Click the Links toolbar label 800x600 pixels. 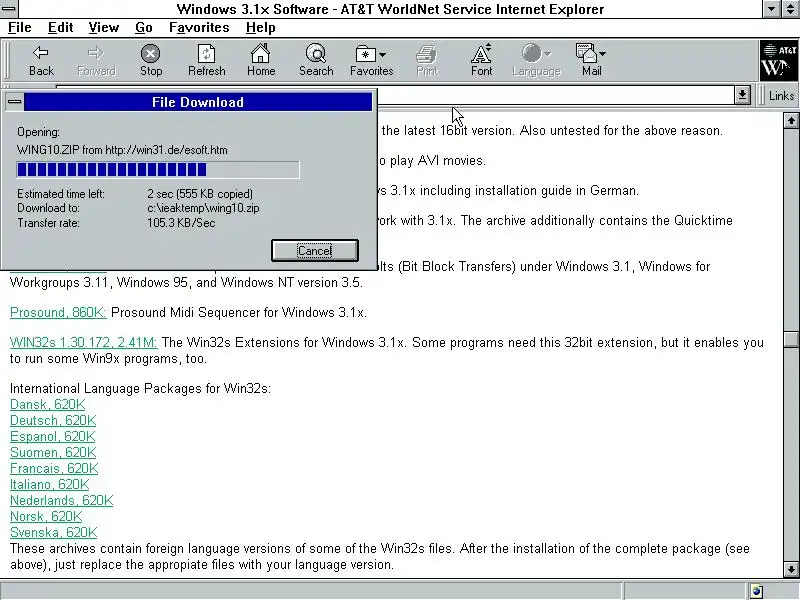[x=781, y=95]
